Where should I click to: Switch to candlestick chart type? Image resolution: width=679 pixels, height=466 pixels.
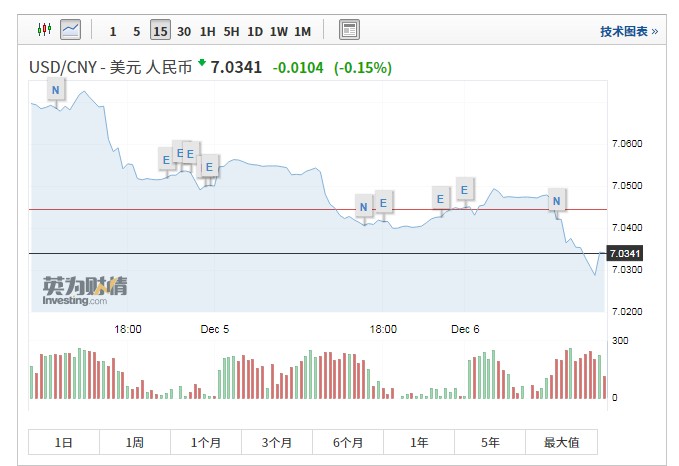(43, 30)
